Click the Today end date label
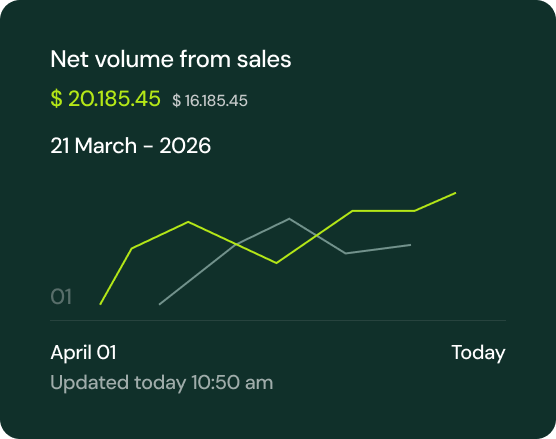Viewport: 556px width, 439px height. [x=478, y=353]
